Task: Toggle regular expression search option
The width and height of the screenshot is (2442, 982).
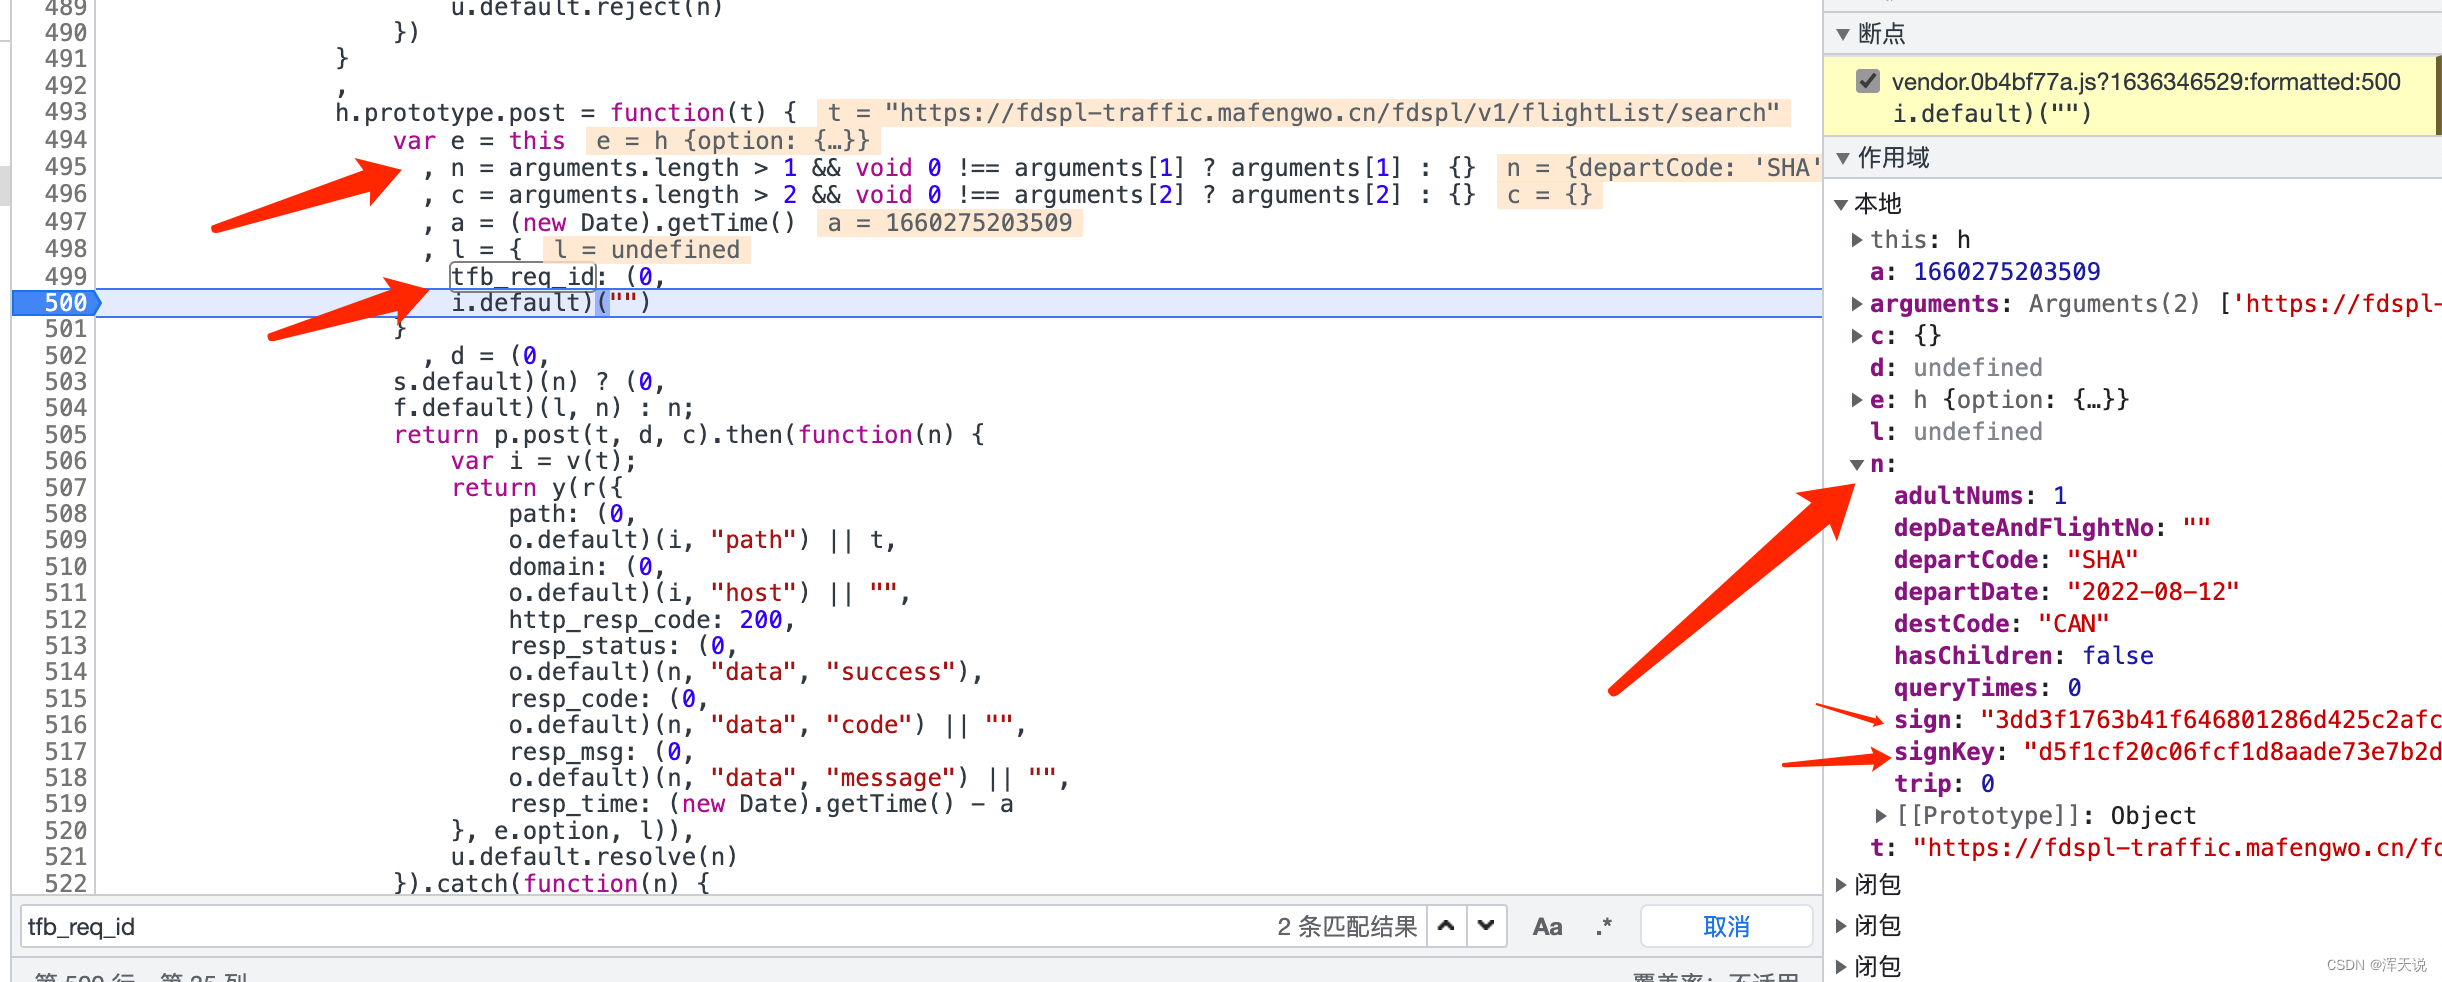Action: (x=1604, y=927)
